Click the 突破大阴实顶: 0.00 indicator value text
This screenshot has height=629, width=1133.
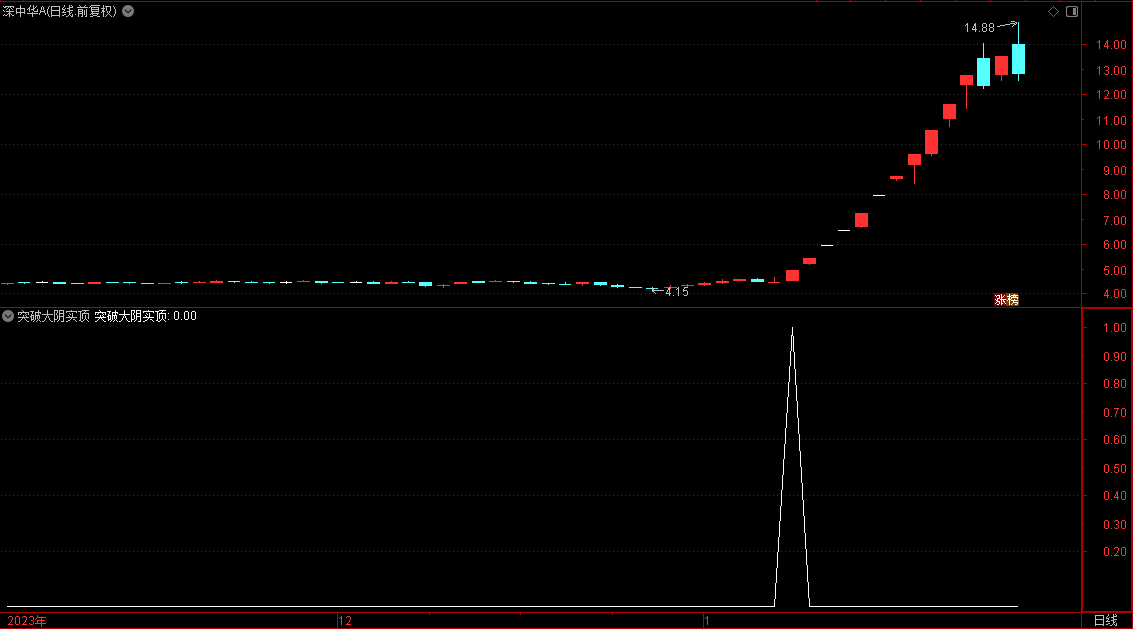point(145,316)
